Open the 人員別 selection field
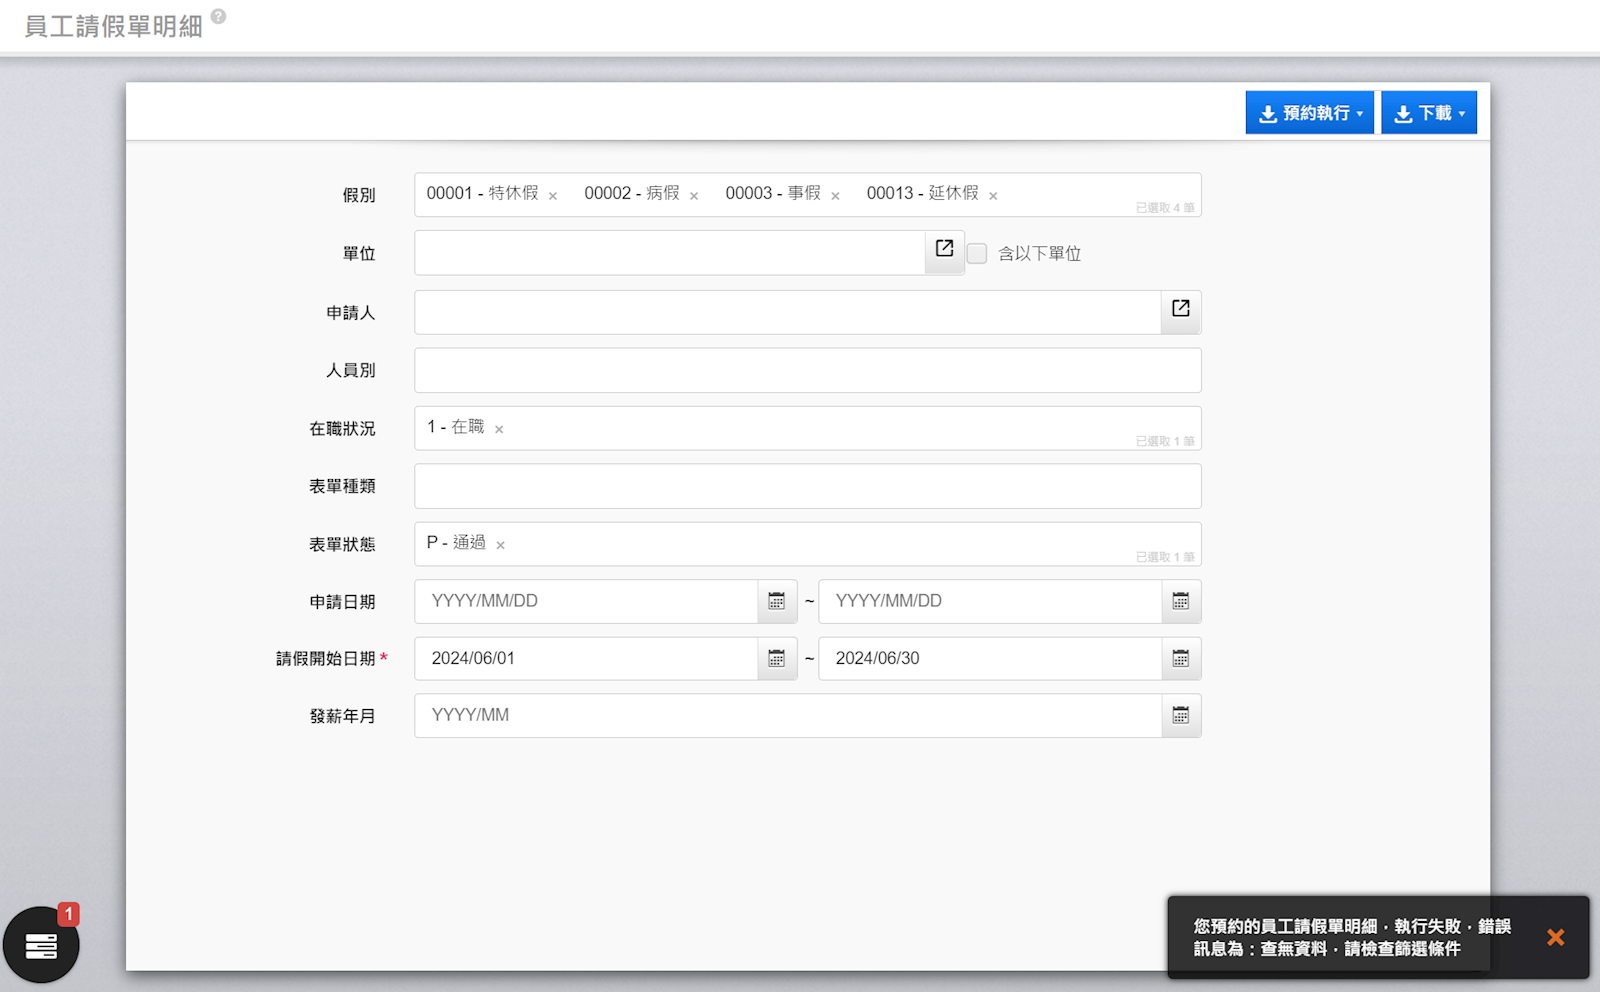 click(x=807, y=371)
